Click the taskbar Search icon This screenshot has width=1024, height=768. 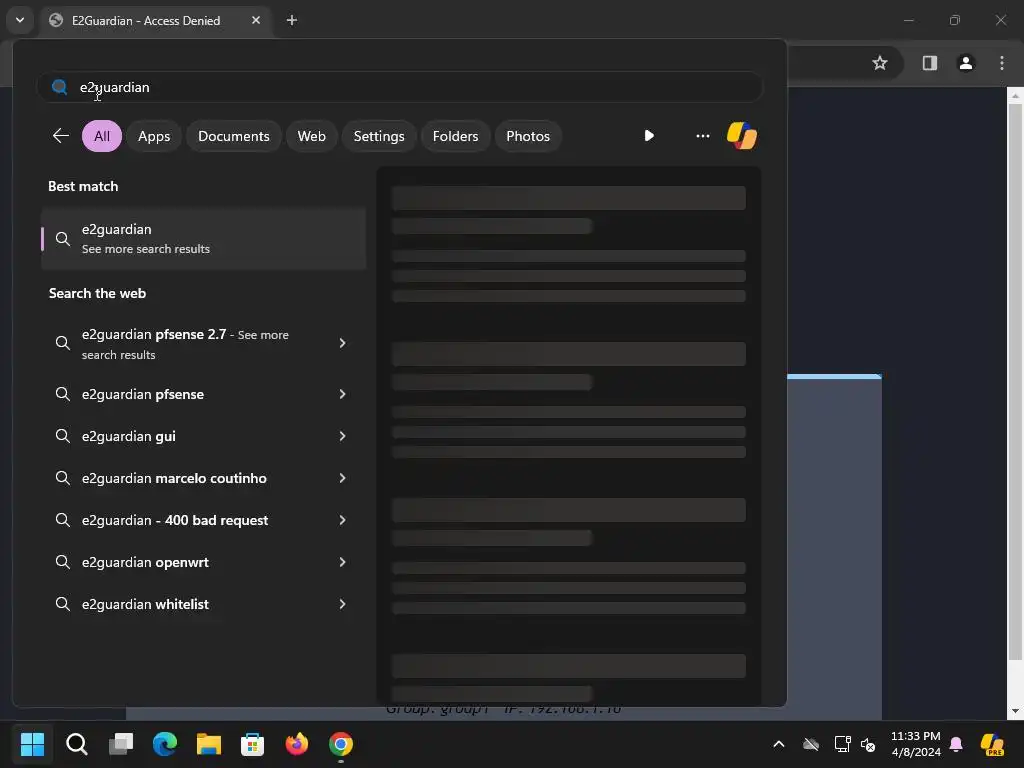point(76,744)
